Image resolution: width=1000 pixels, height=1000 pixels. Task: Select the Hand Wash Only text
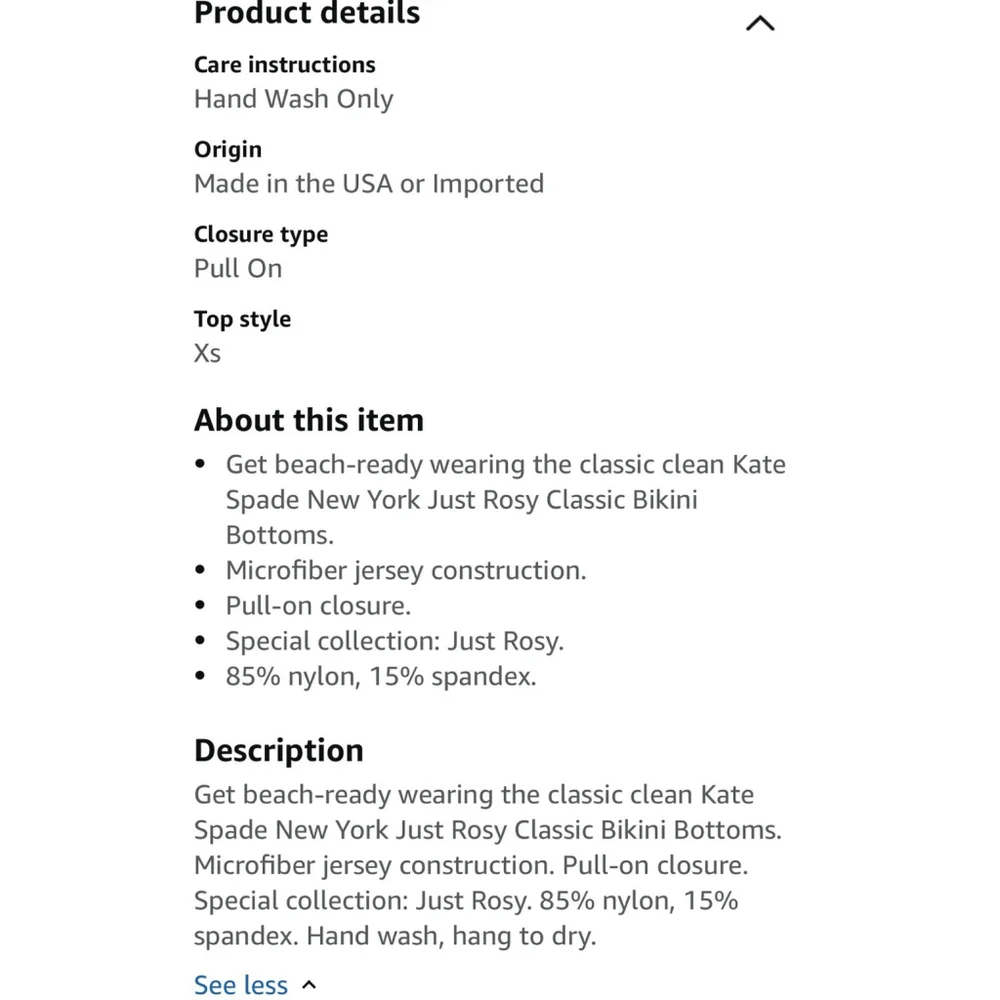293,99
